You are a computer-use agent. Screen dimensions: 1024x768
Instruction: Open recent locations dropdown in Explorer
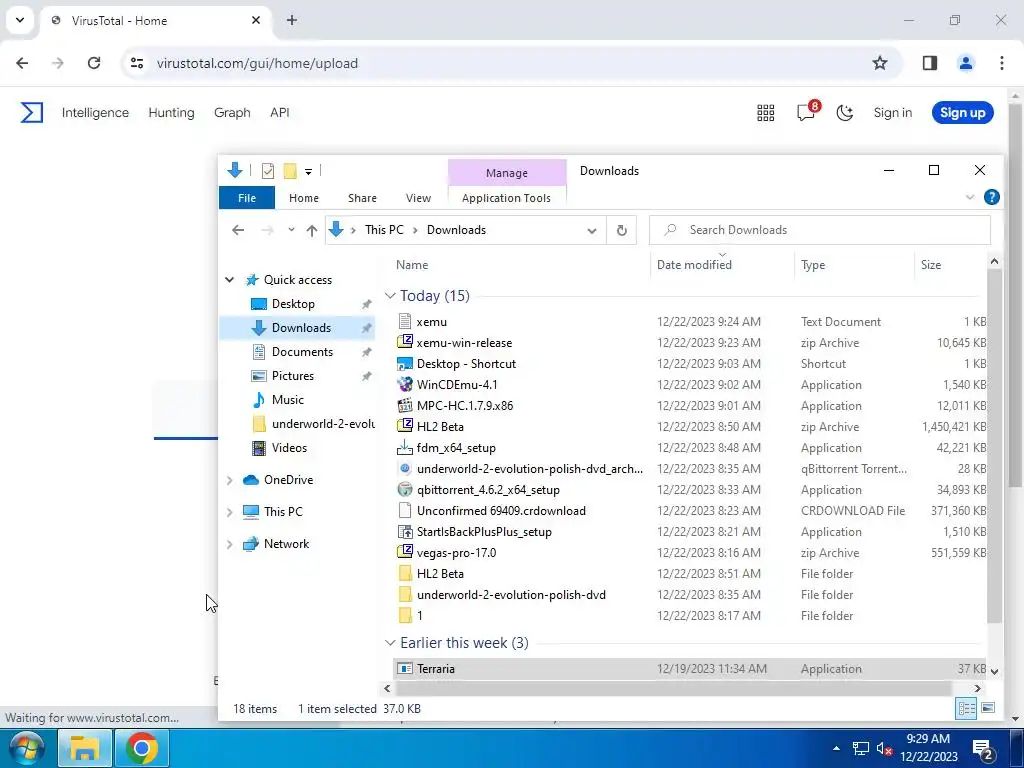[x=291, y=230]
